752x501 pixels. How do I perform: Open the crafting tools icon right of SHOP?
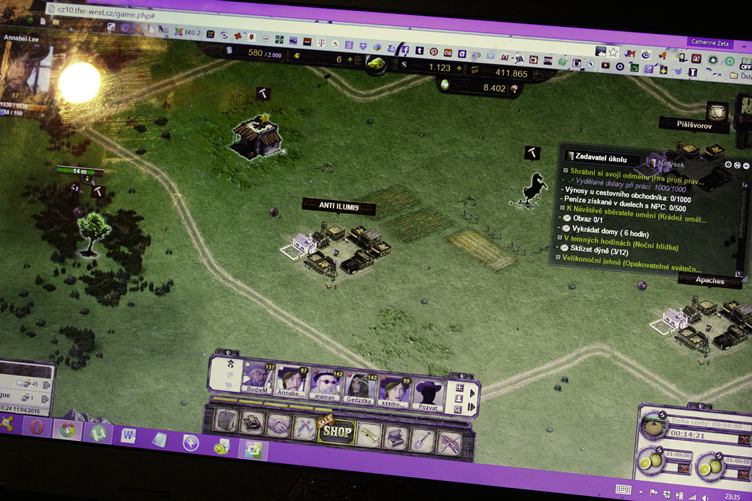(x=369, y=435)
